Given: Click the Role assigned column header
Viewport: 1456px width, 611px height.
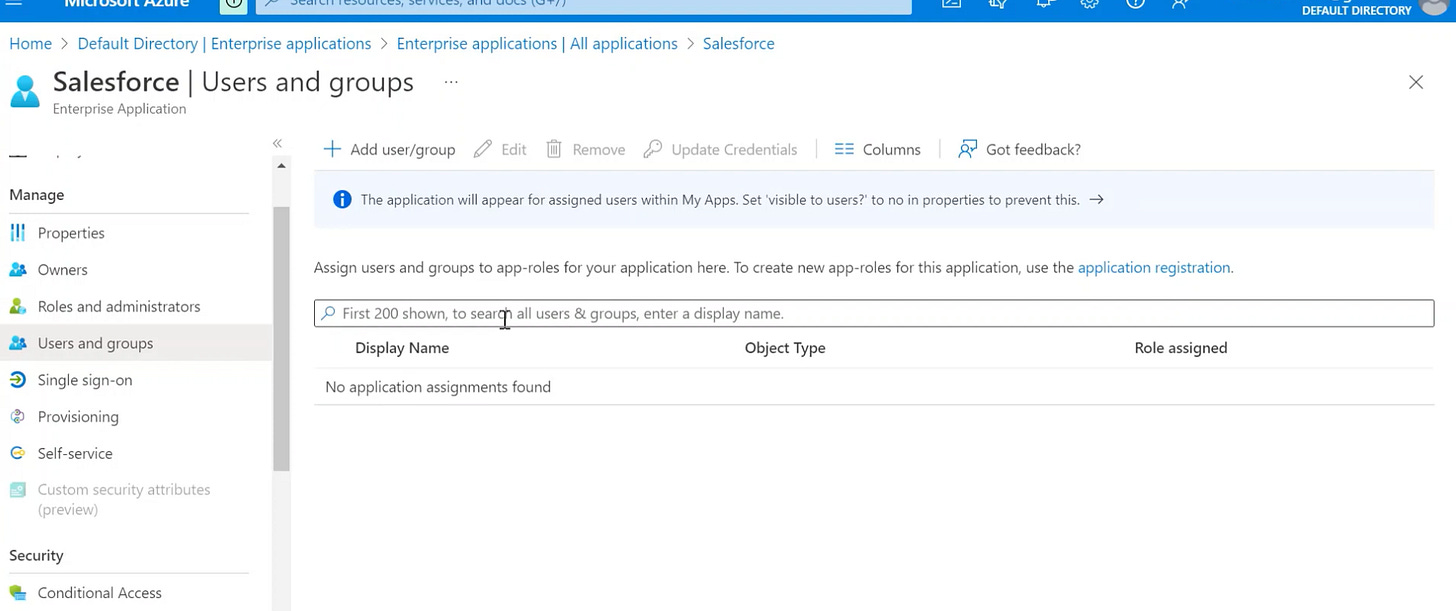Looking at the screenshot, I should [1181, 348].
